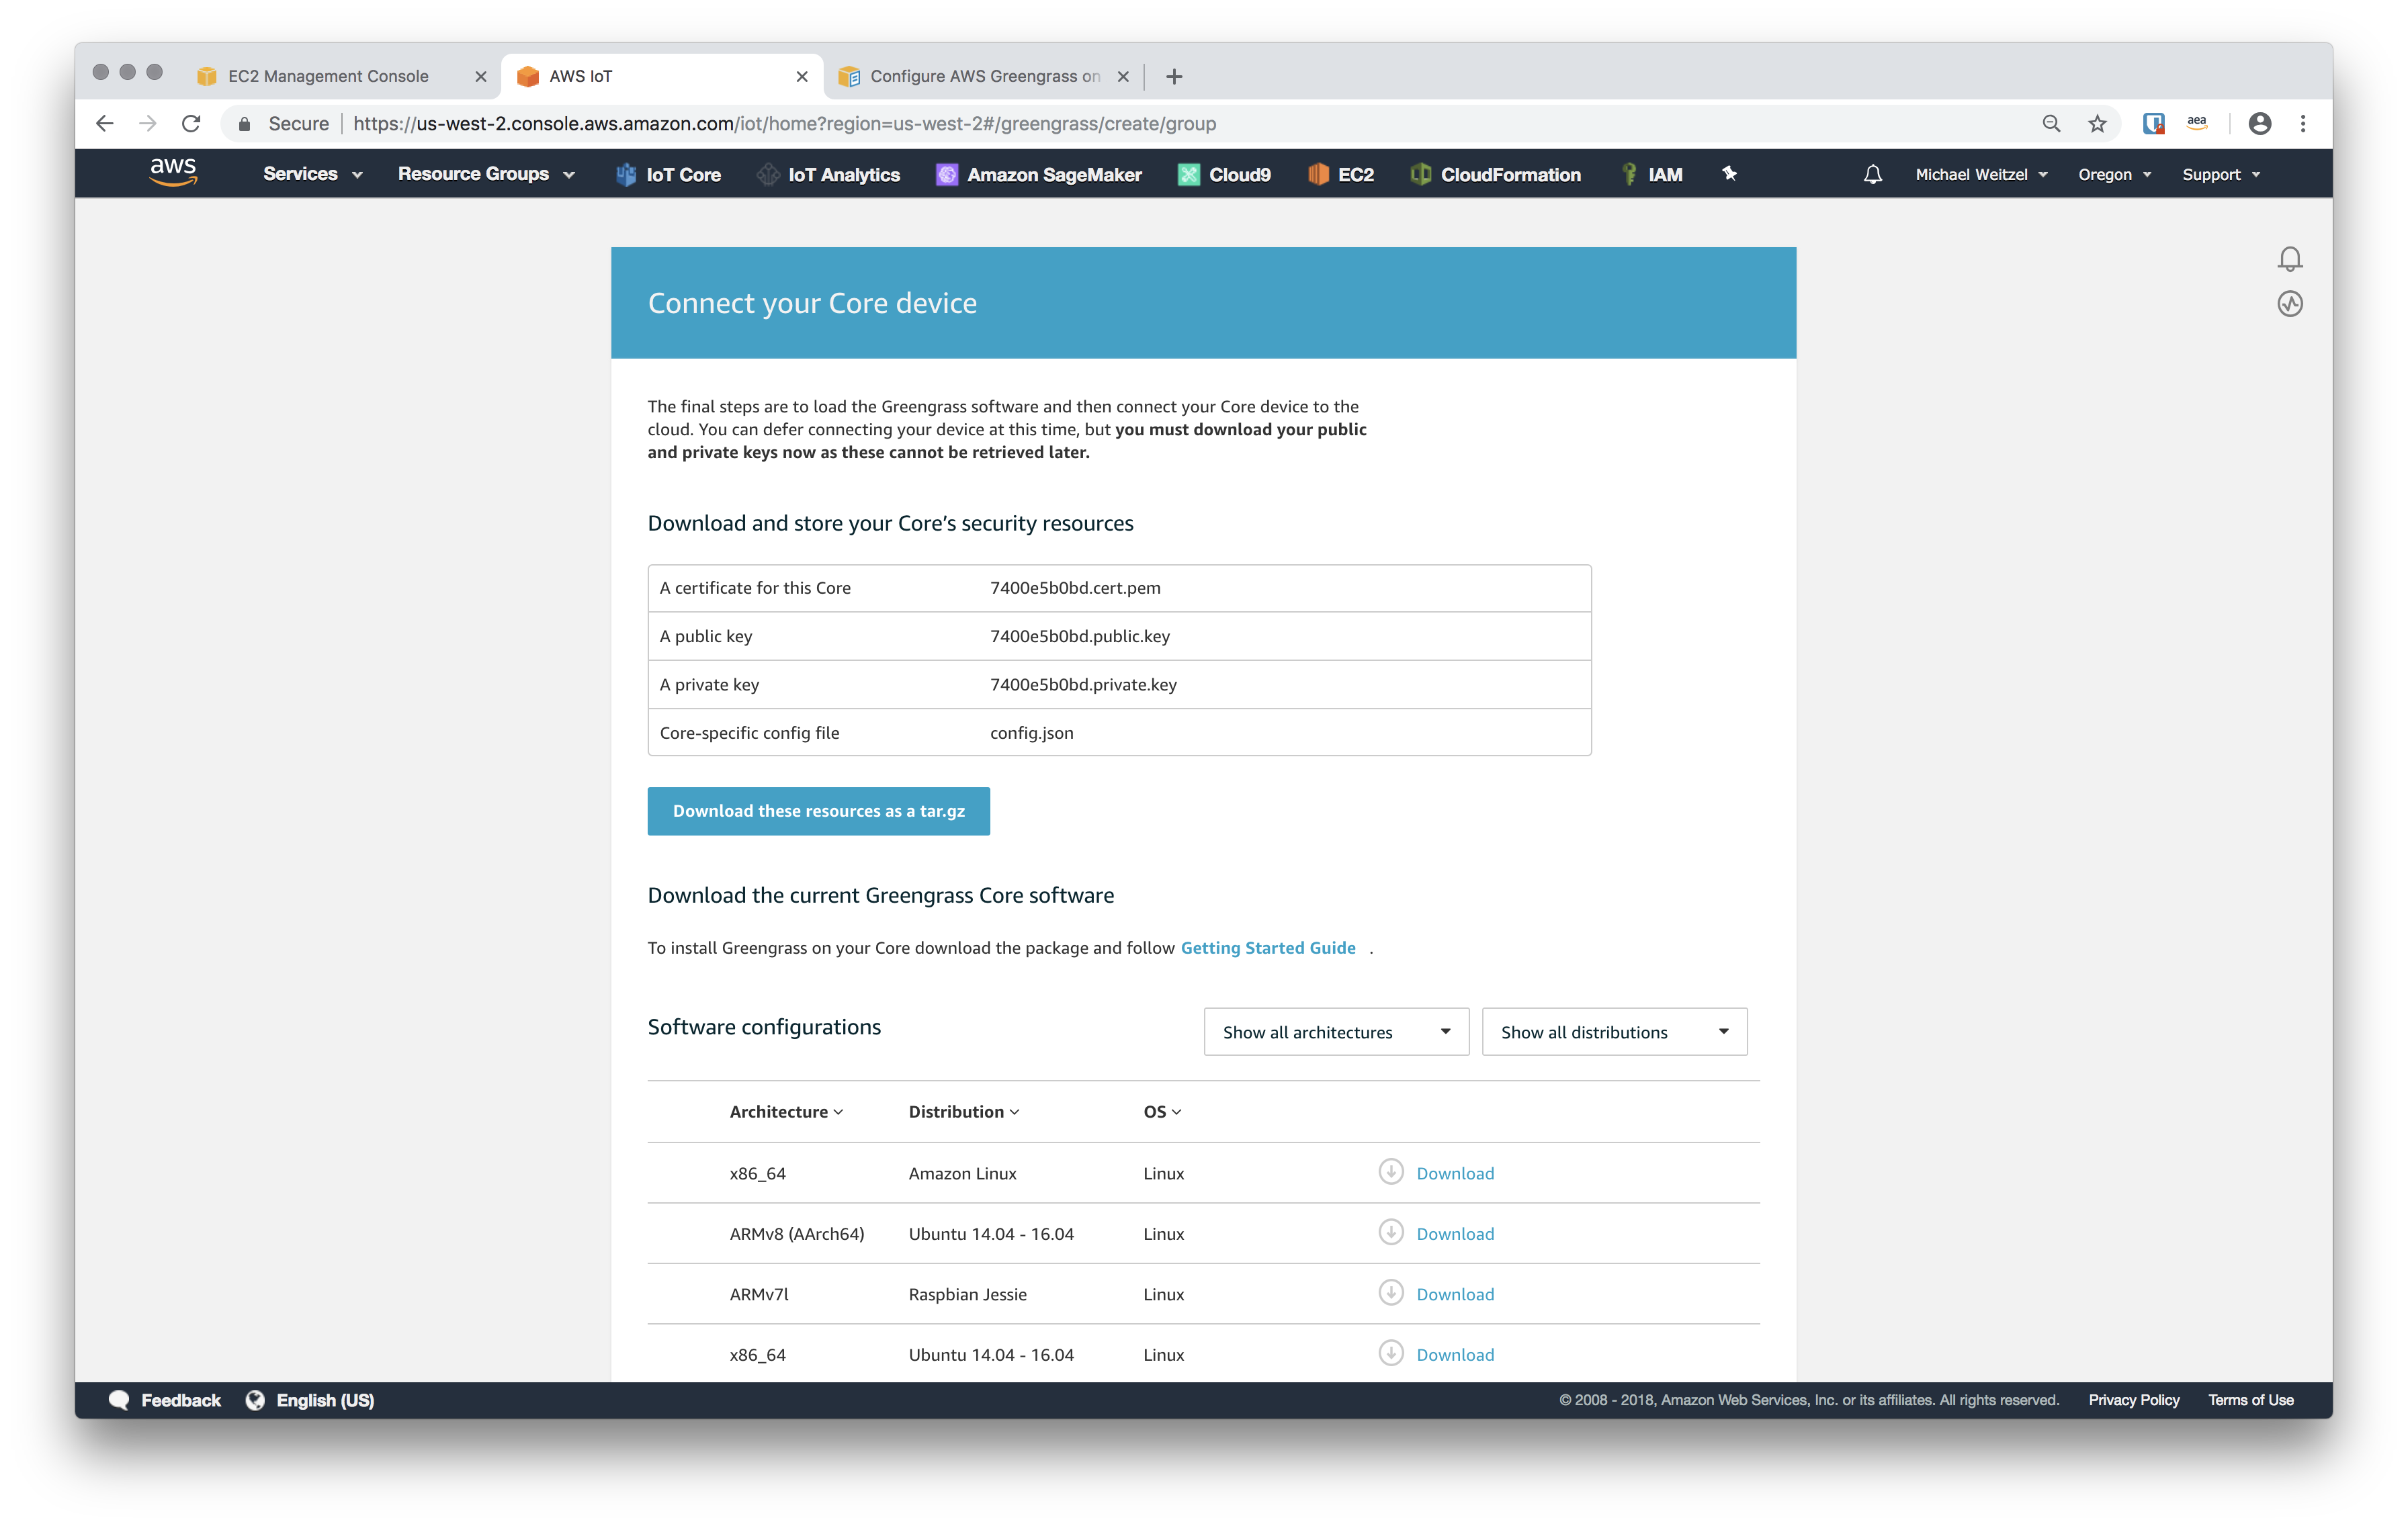2408x1526 pixels.
Task: Expand the Services menu
Action: tap(312, 174)
